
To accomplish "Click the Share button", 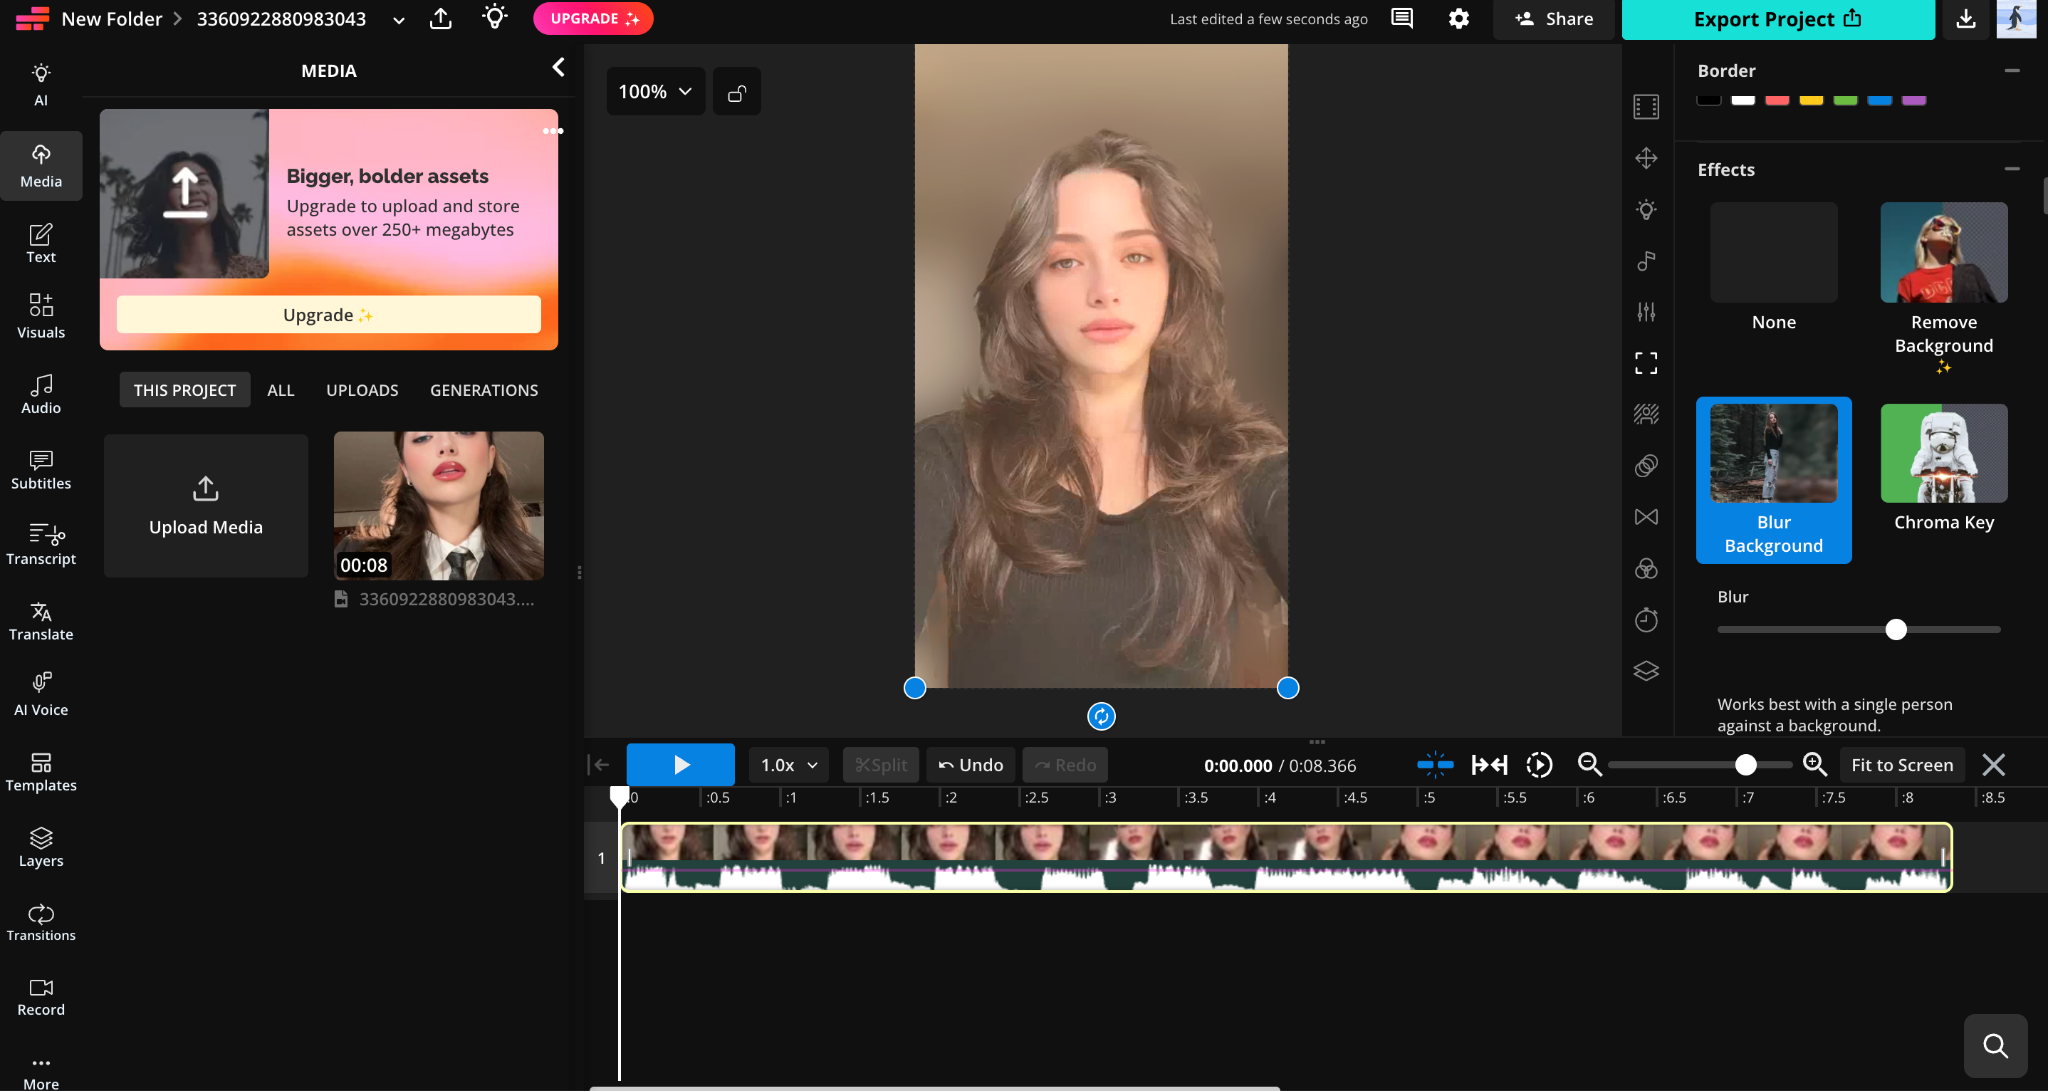I will click(x=1554, y=19).
